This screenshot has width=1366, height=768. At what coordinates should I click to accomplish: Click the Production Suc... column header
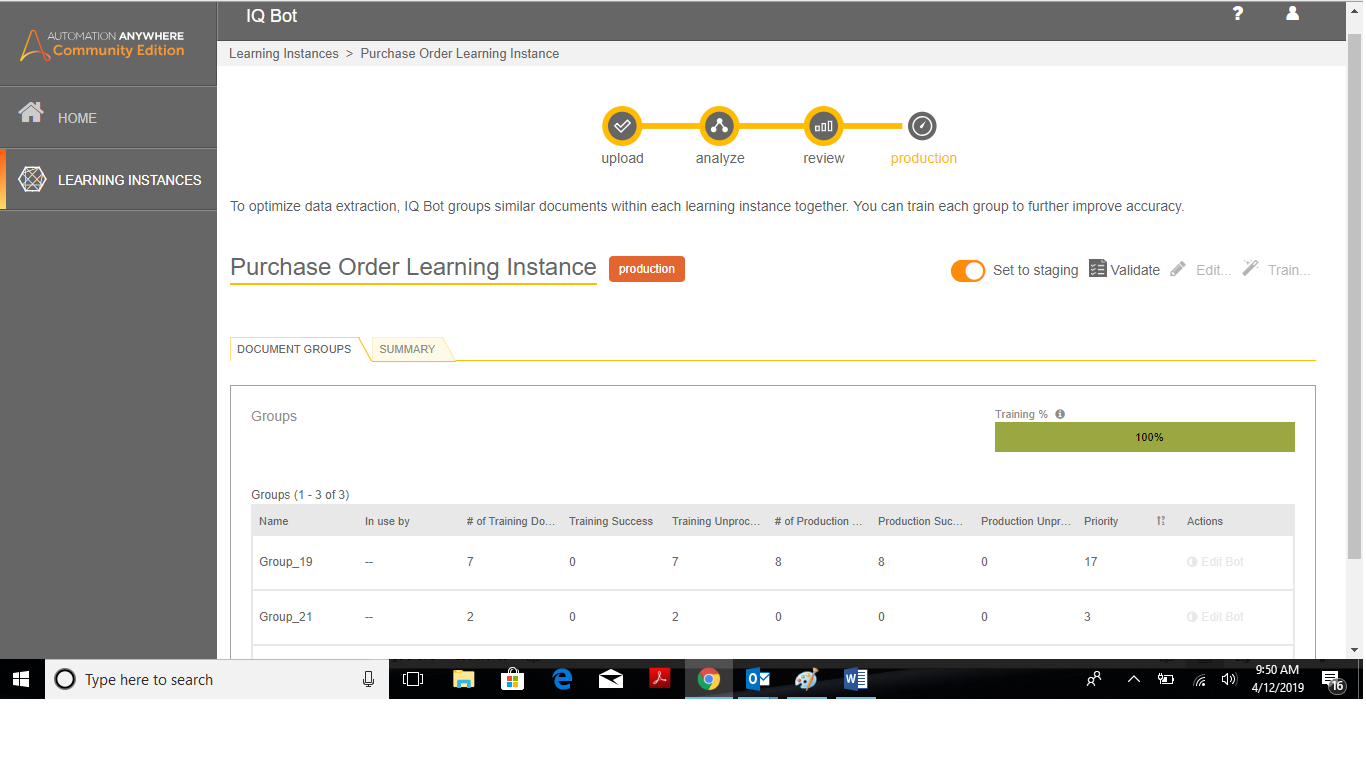click(x=921, y=521)
